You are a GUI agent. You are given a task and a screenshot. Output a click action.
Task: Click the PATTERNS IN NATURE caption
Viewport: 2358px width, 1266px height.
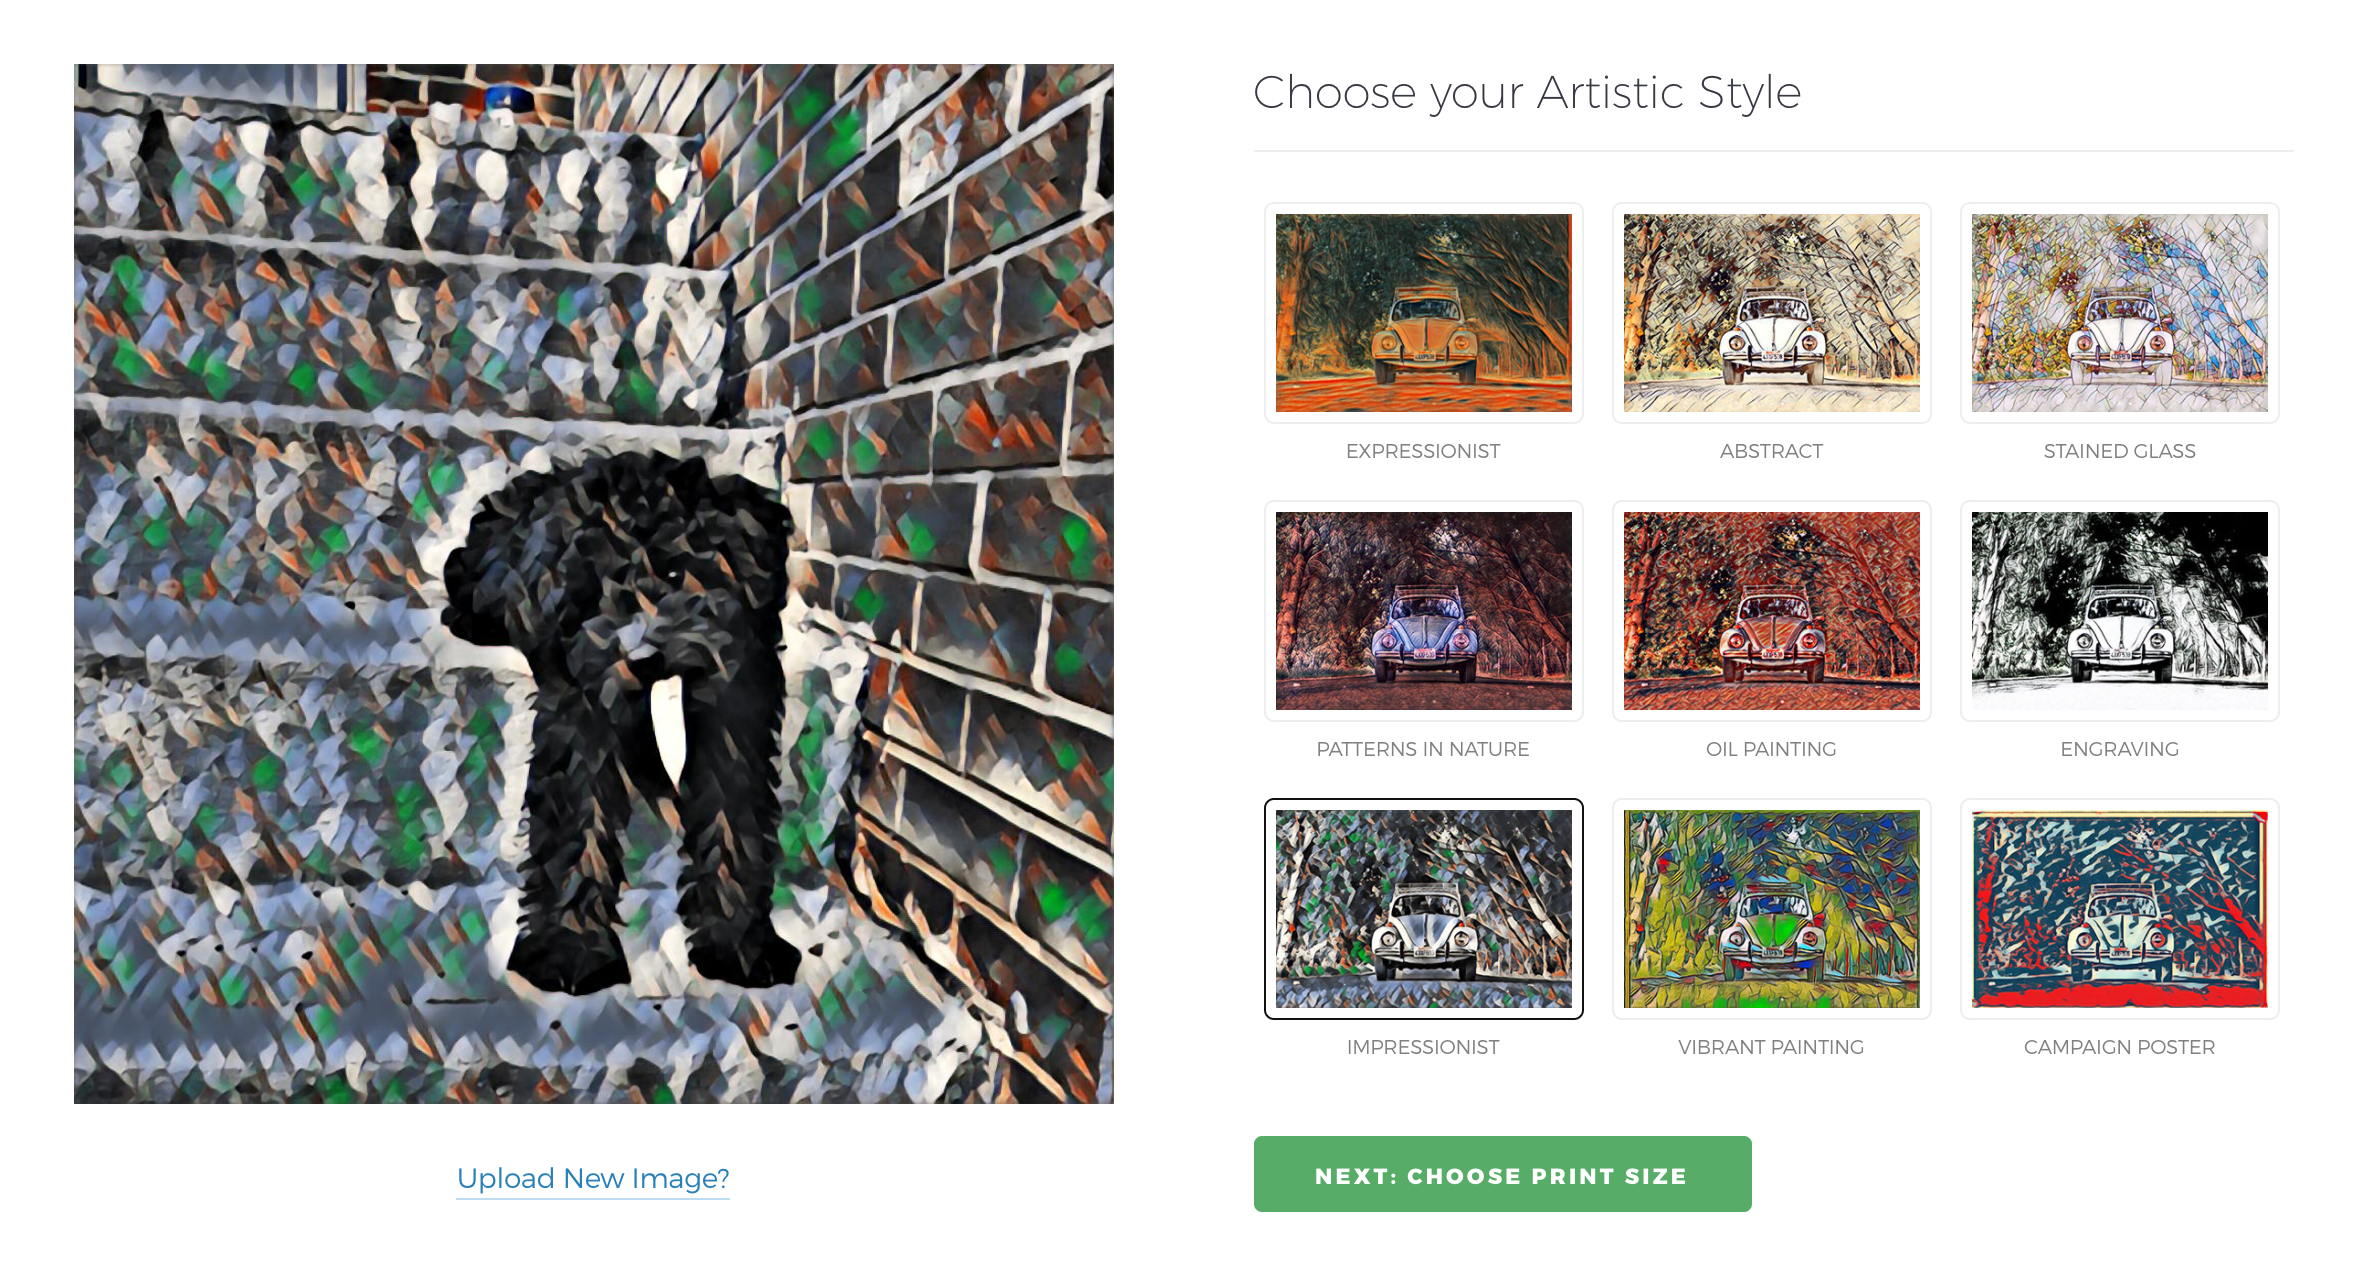pyautogui.click(x=1423, y=749)
